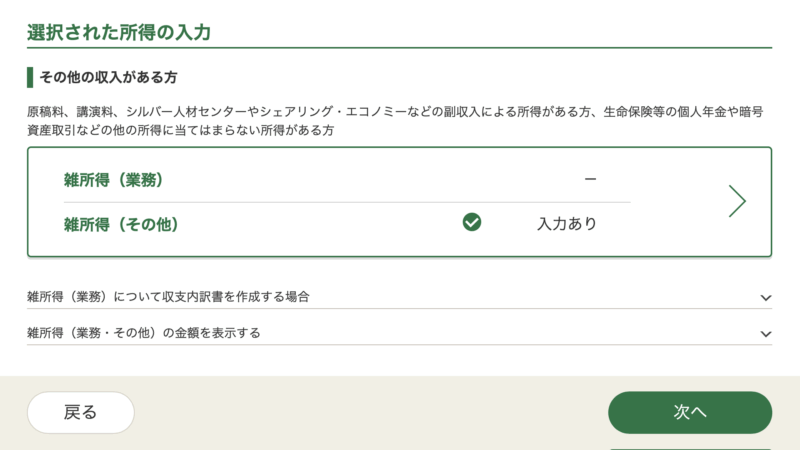Click the description starting with 原稿料、講演料
This screenshot has width=800, height=450.
[x=395, y=112]
